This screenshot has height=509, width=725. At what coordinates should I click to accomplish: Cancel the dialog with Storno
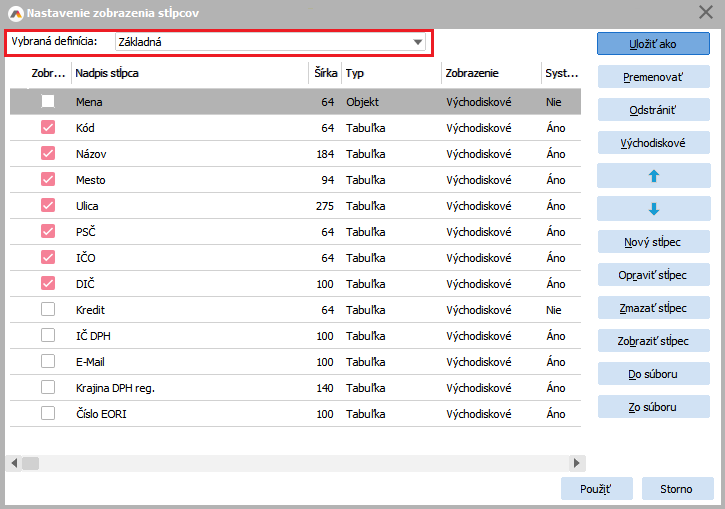click(x=675, y=488)
